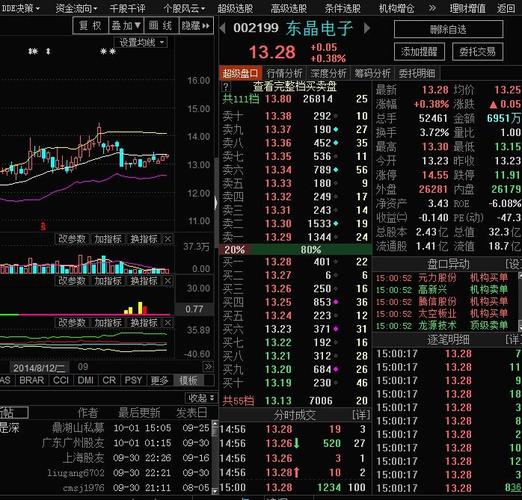Click the divider collapse arrow beside the chart
Screen dimensions: 522x500
point(216,202)
